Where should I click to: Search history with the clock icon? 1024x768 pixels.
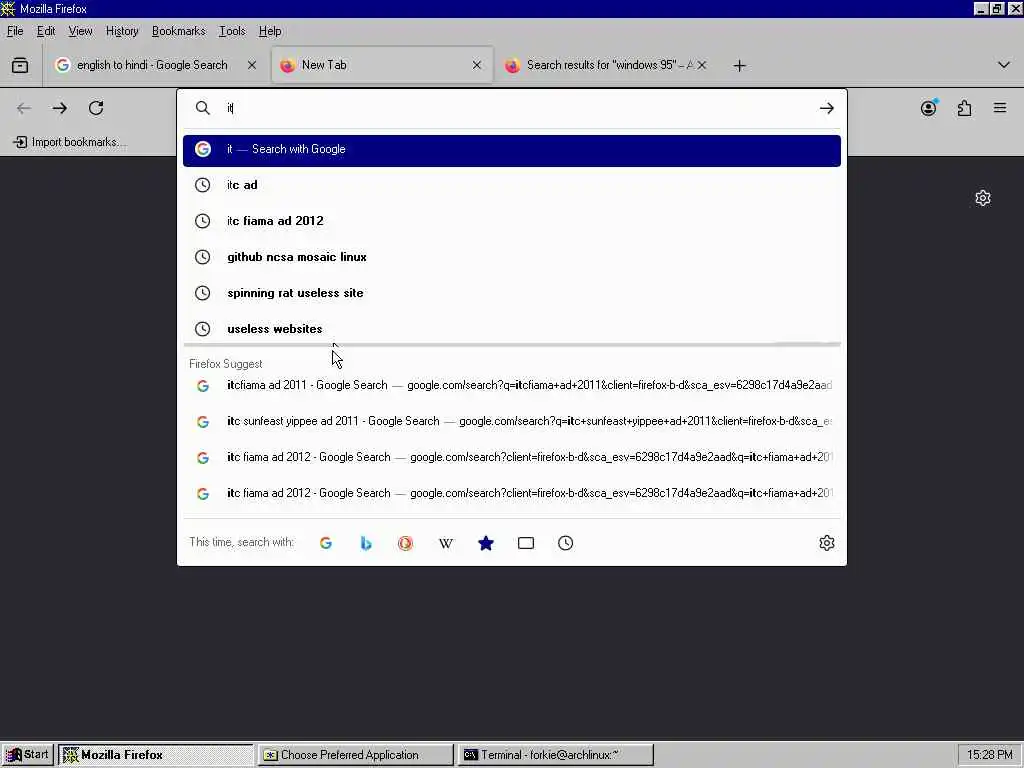(x=566, y=543)
